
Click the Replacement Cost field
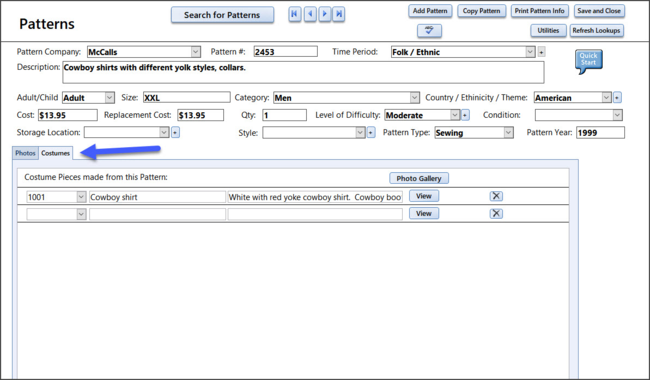coord(201,115)
